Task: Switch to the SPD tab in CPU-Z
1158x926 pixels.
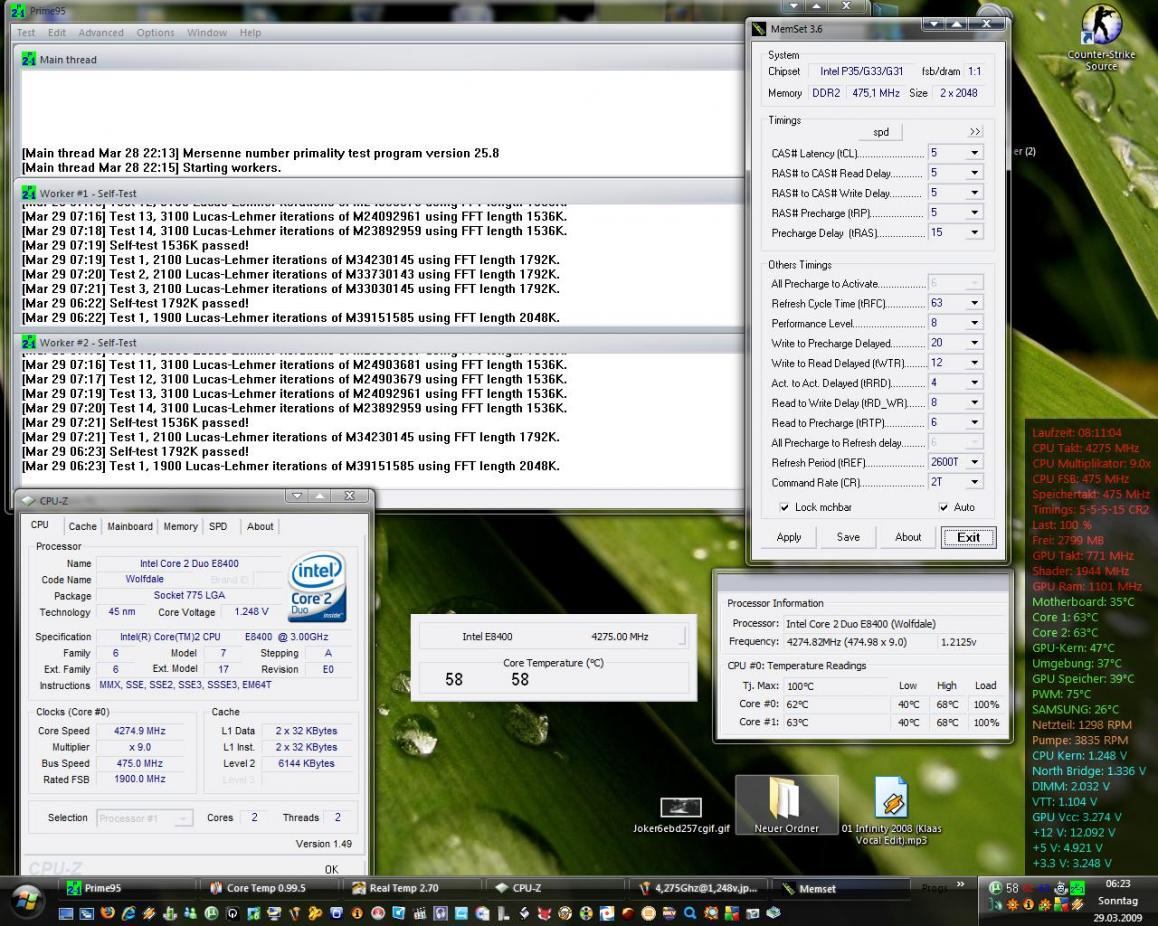Action: pos(218,527)
